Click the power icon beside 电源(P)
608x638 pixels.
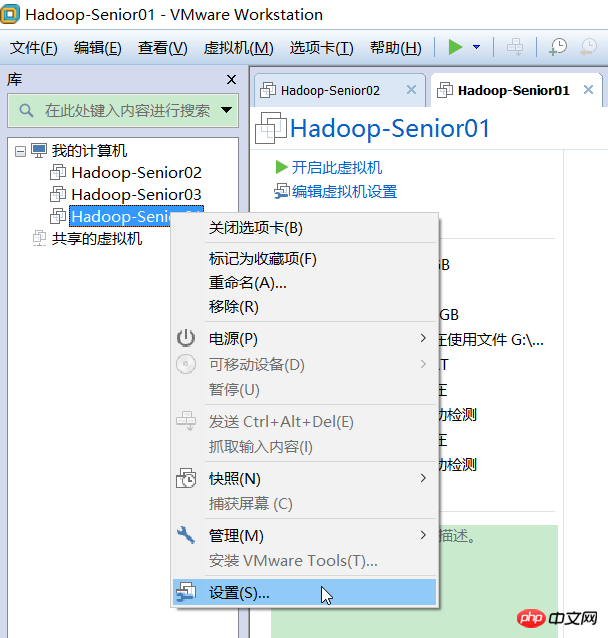tap(186, 338)
